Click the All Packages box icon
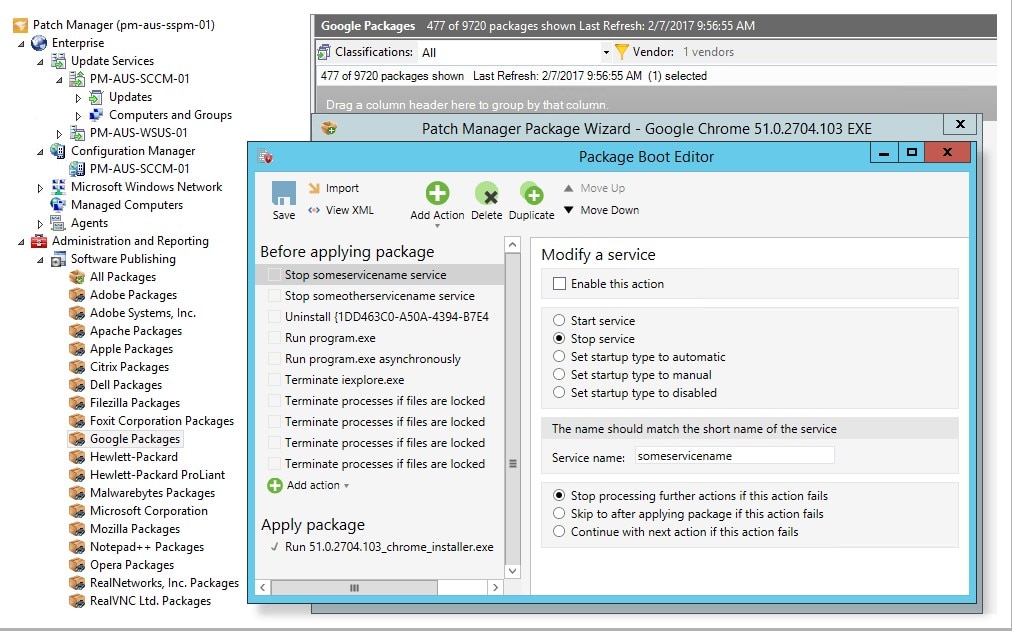The width and height of the screenshot is (1012, 631). [x=77, y=277]
